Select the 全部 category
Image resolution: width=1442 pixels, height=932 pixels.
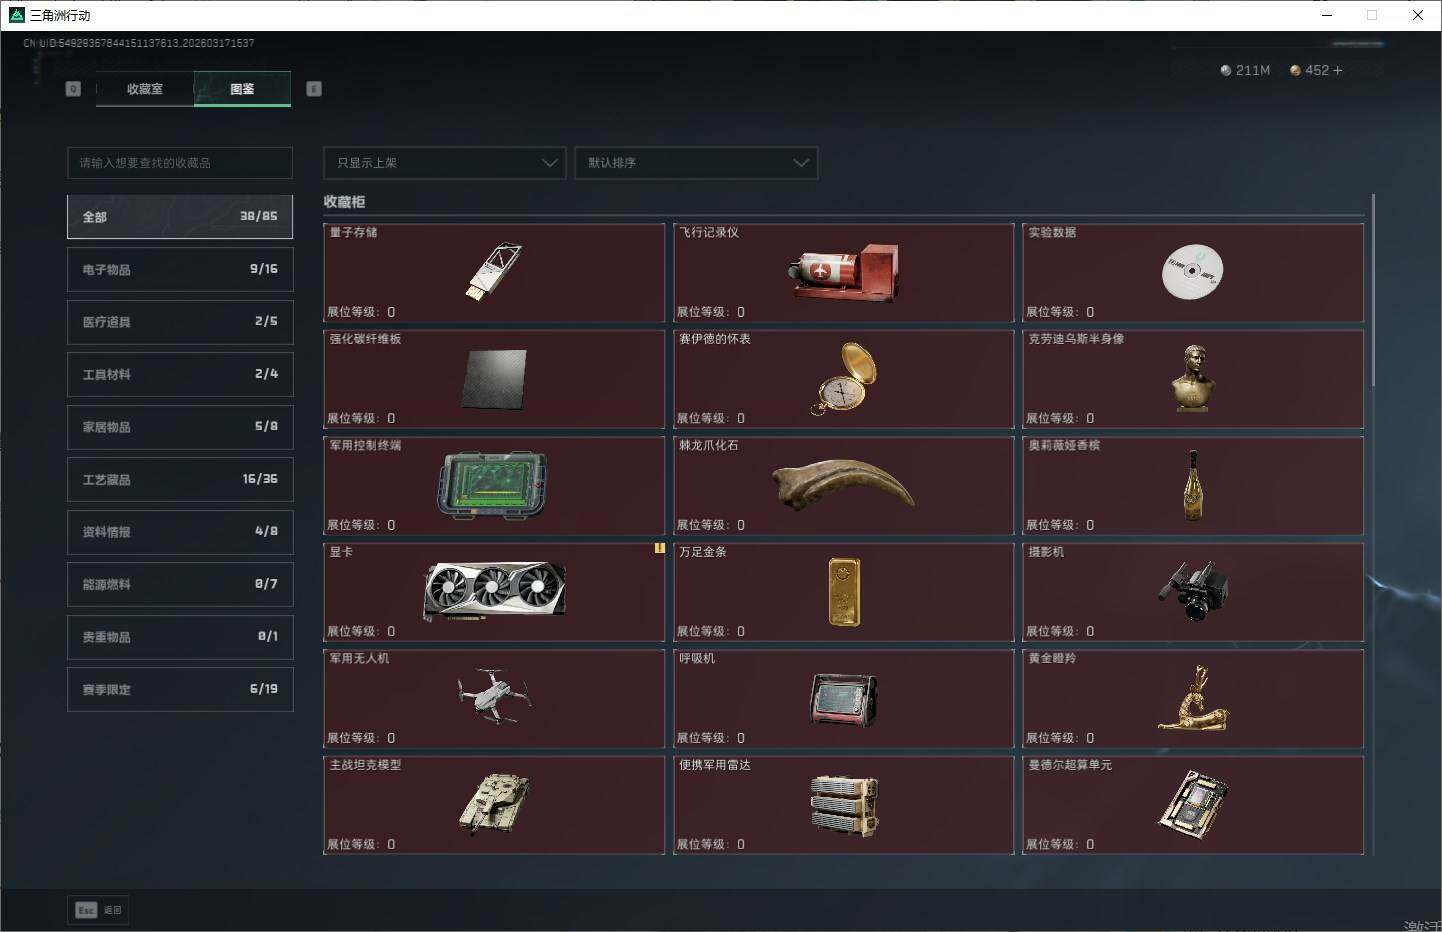tap(180, 217)
